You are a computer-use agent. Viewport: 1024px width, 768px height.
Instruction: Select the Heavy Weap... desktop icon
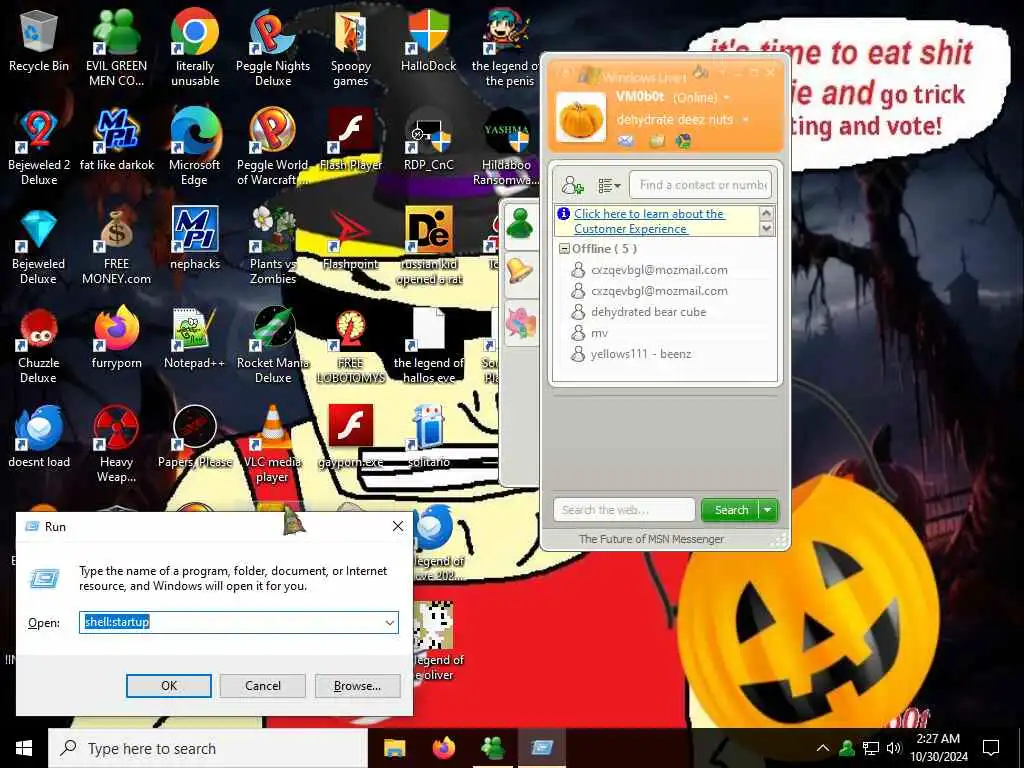[116, 445]
